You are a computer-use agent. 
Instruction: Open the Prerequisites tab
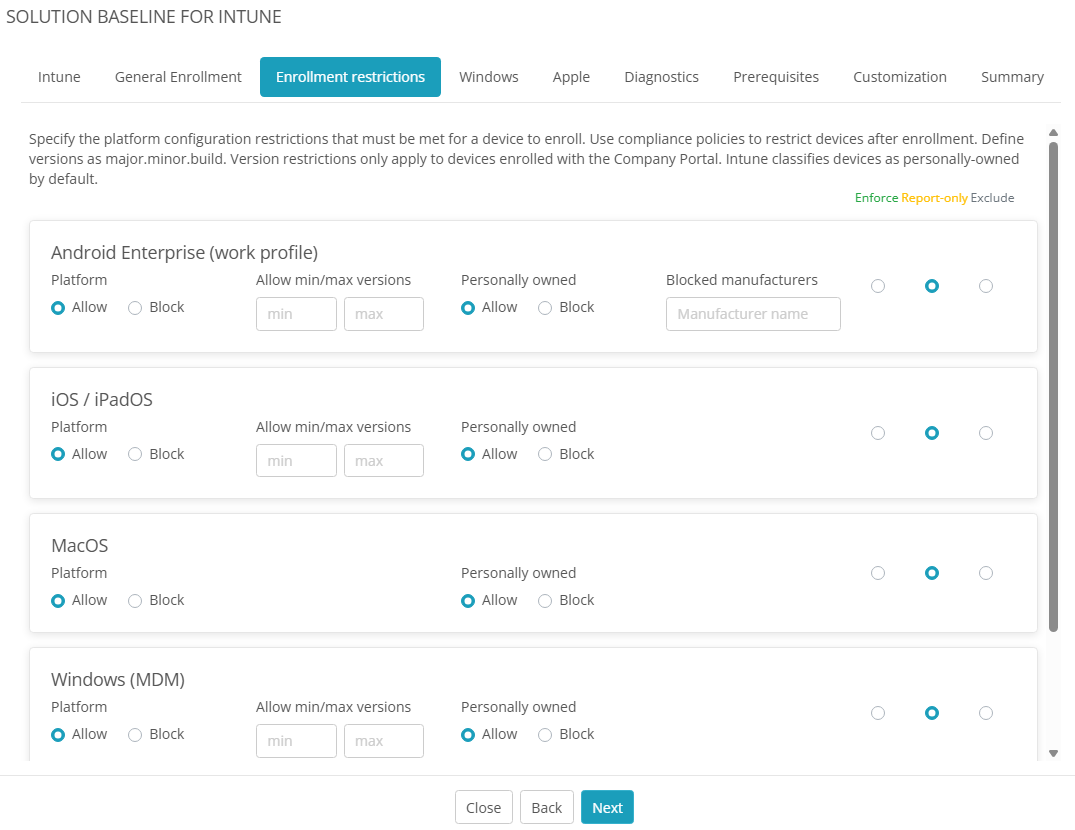776,77
